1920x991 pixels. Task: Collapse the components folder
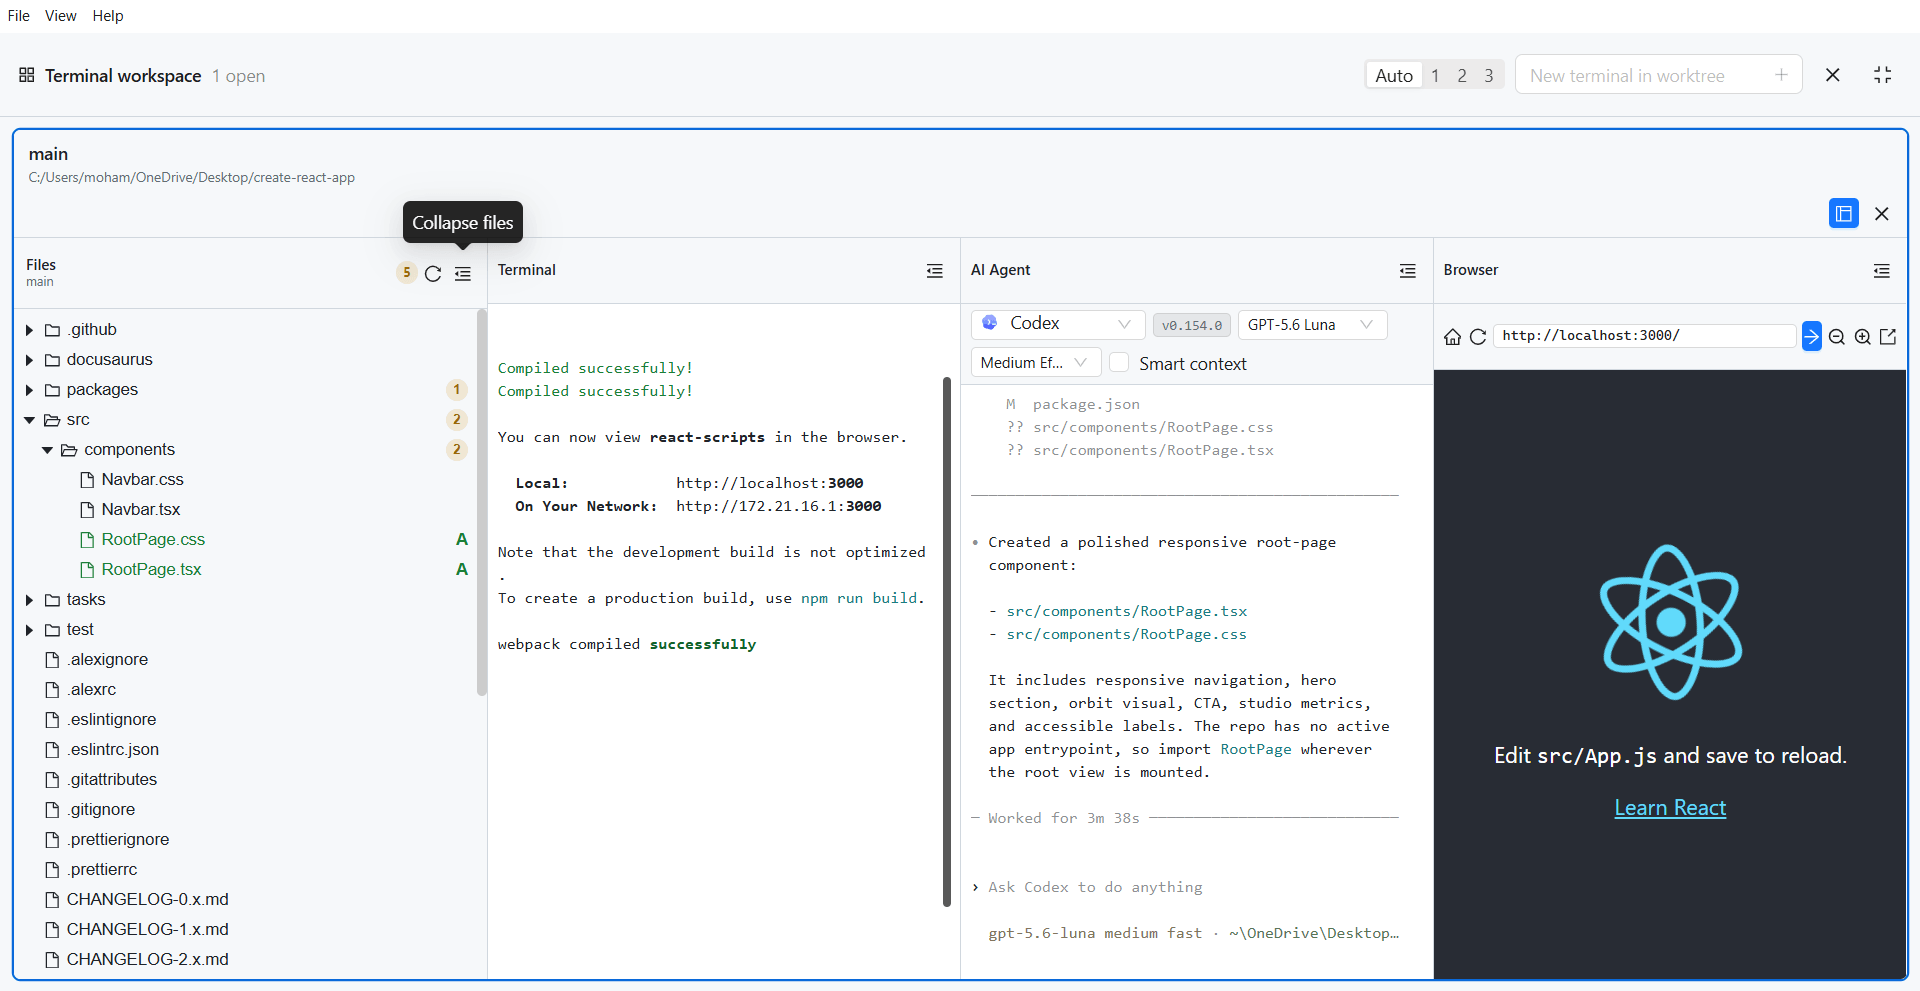tap(47, 450)
